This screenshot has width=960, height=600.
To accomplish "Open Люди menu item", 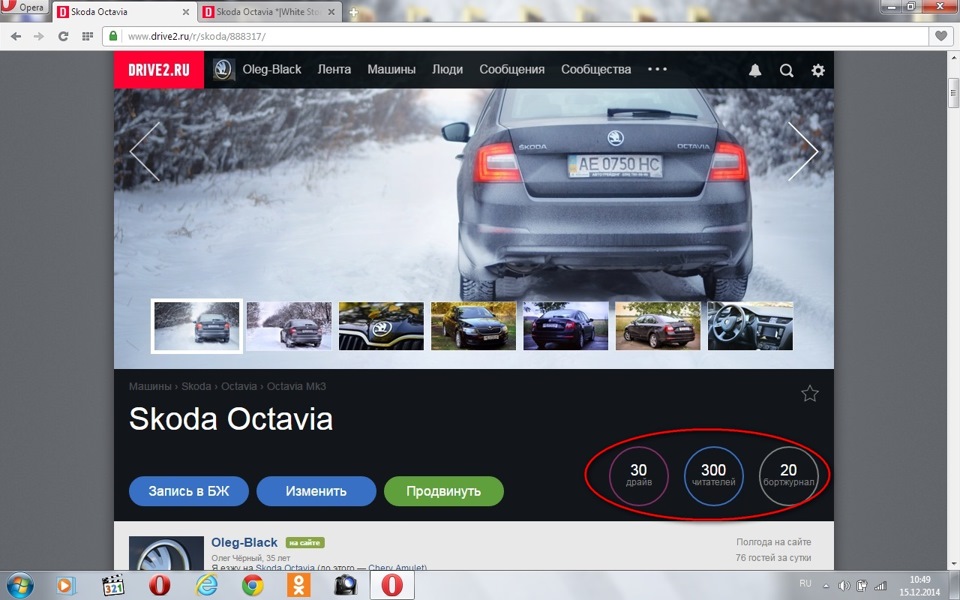I will coord(448,69).
